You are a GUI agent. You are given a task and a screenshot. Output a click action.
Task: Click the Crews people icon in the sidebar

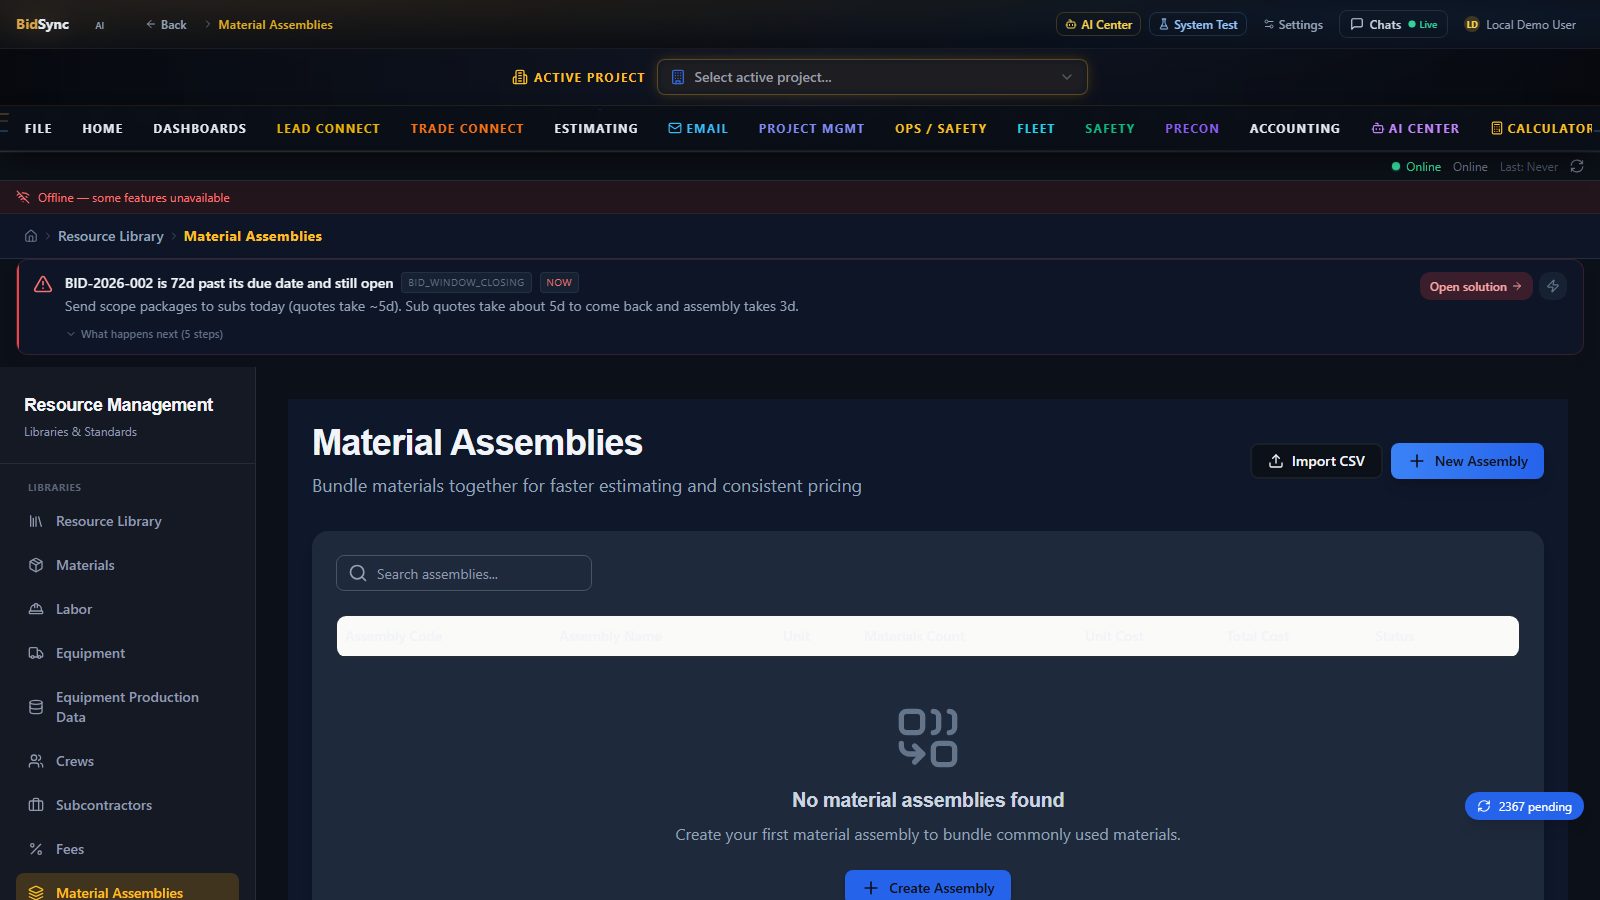36,761
